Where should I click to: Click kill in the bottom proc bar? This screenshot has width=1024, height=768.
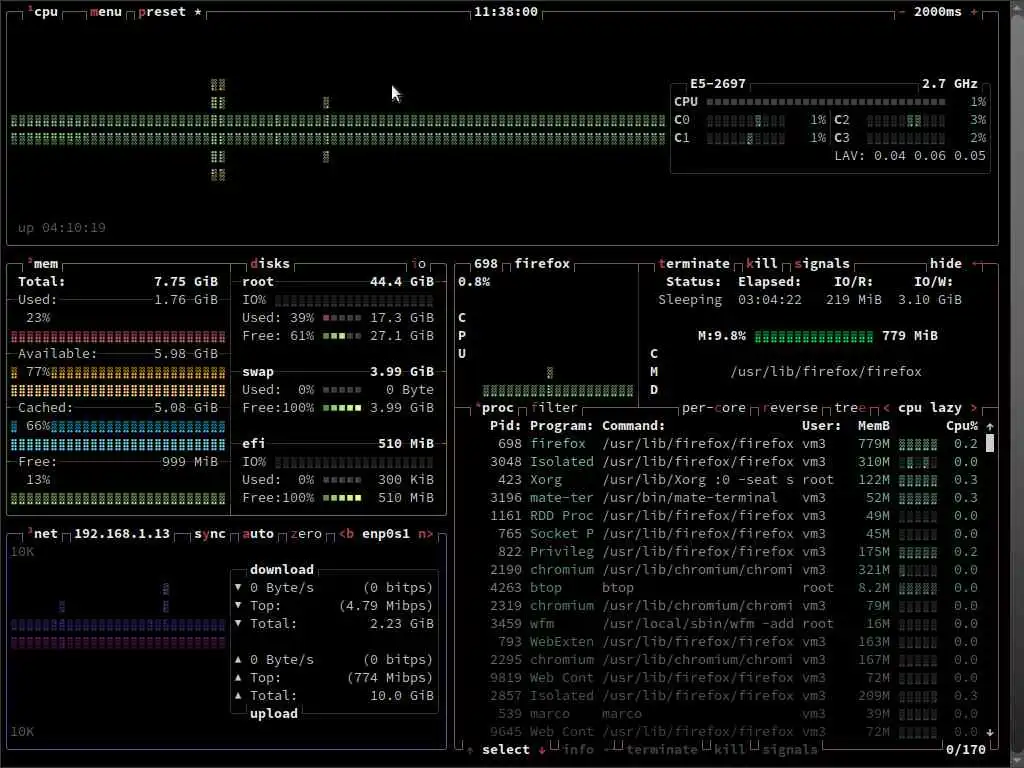point(730,750)
